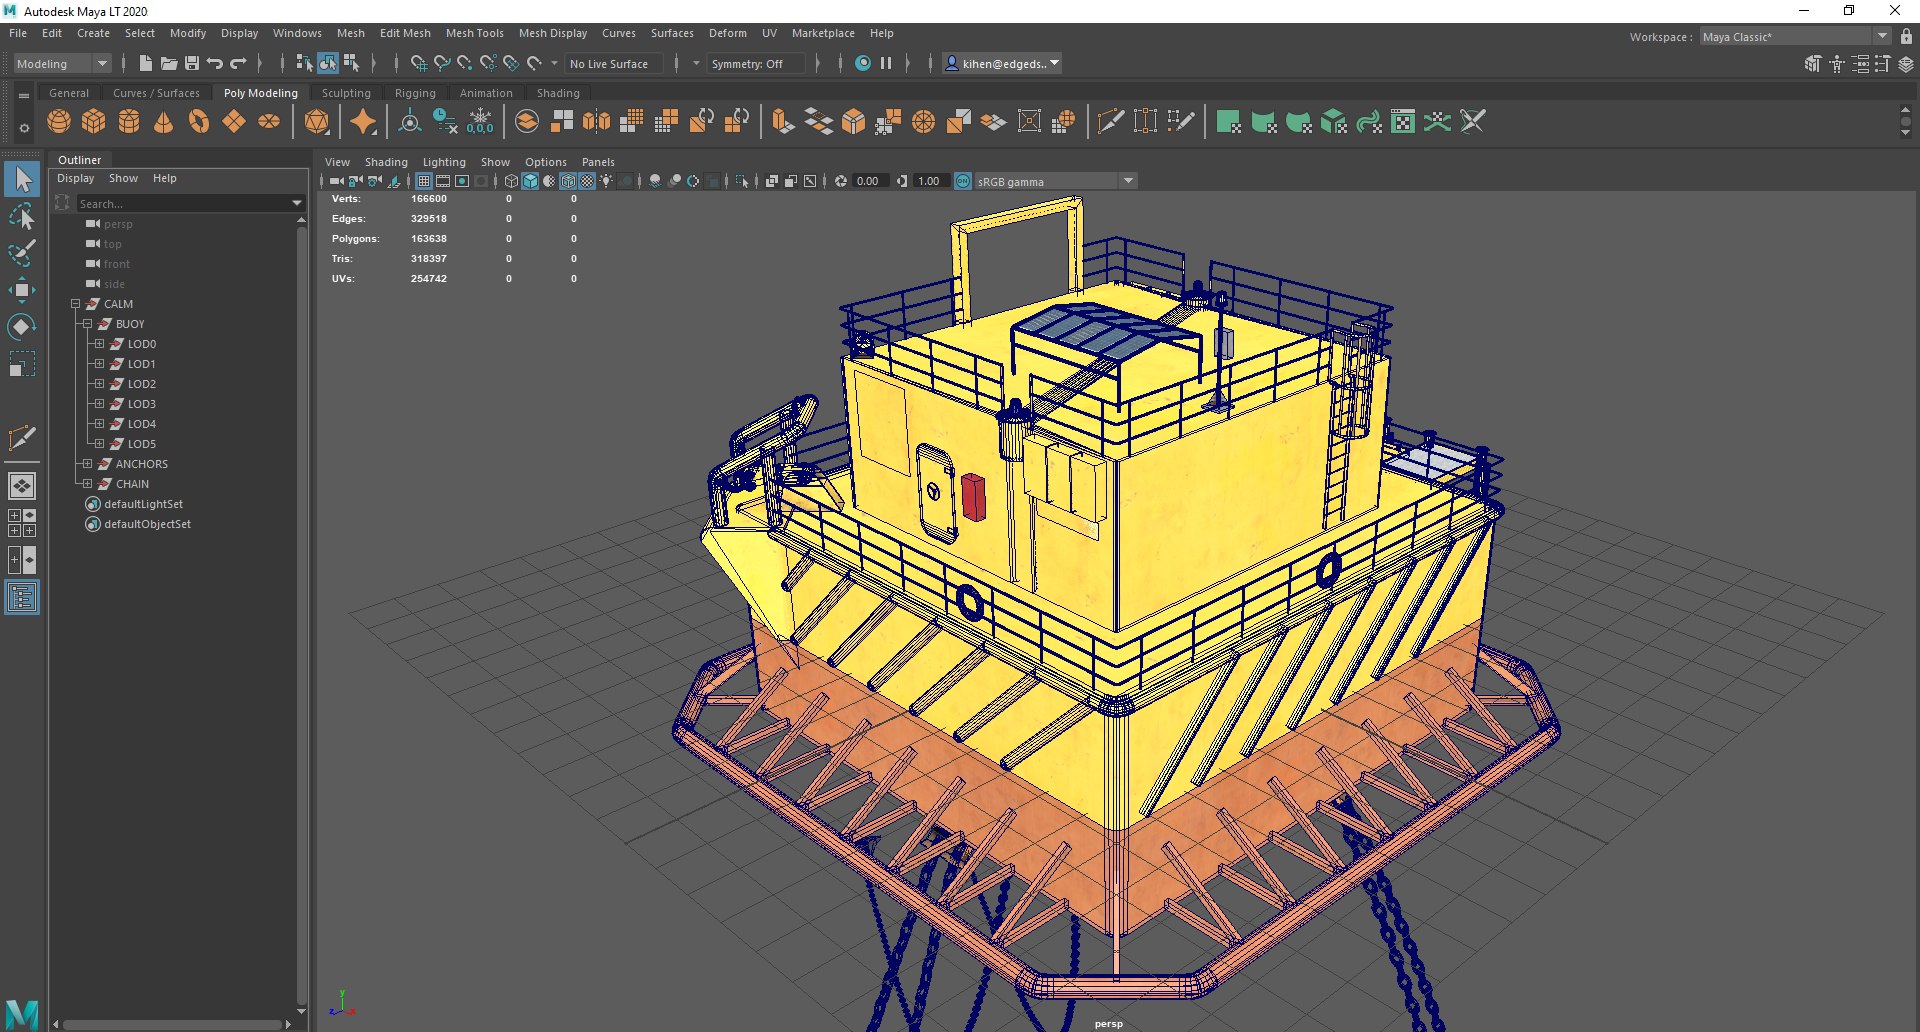
Task: Open the Mesh Tools menu
Action: click(x=474, y=33)
